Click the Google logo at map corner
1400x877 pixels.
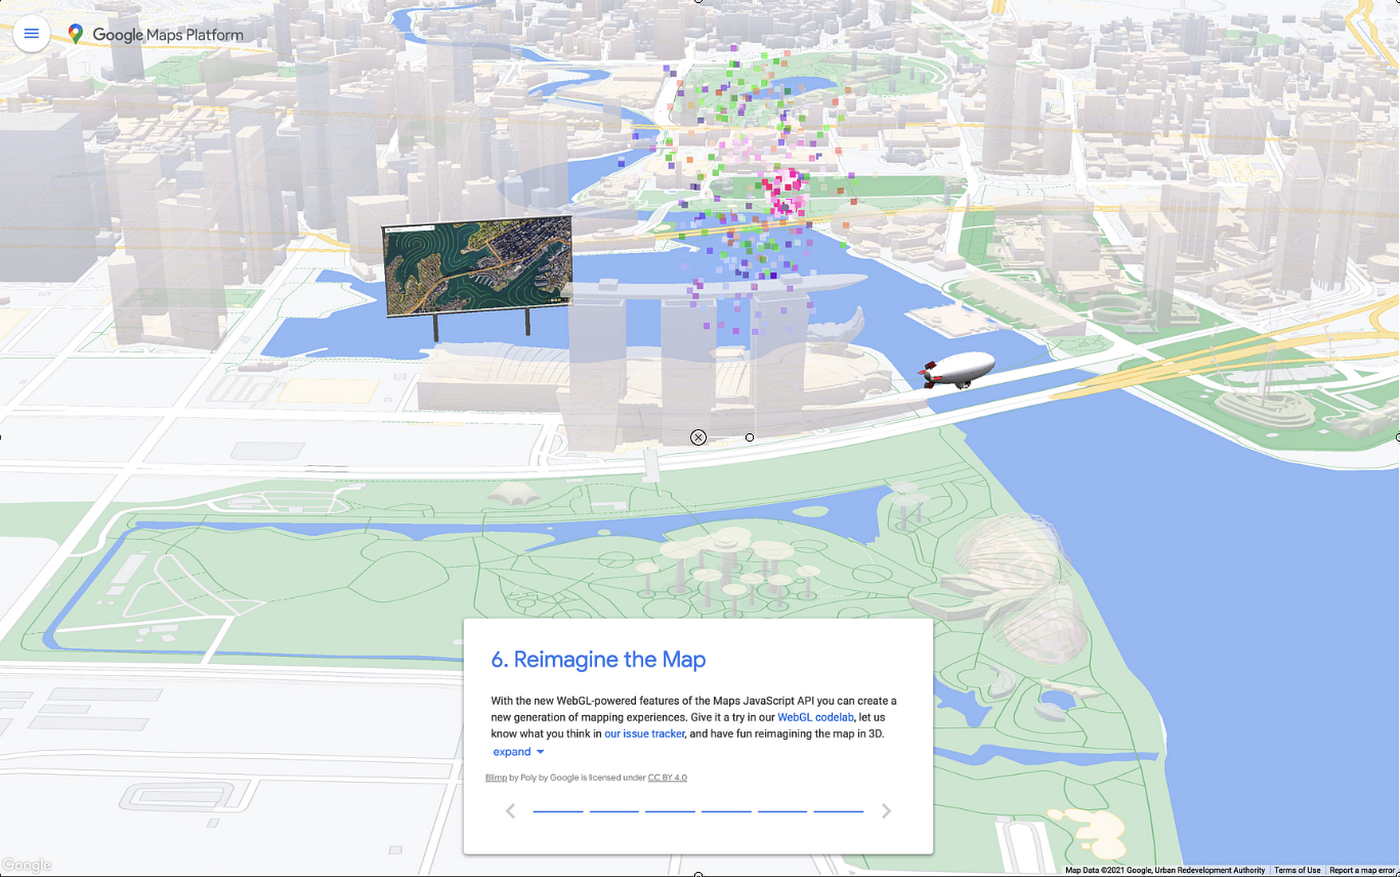click(26, 865)
